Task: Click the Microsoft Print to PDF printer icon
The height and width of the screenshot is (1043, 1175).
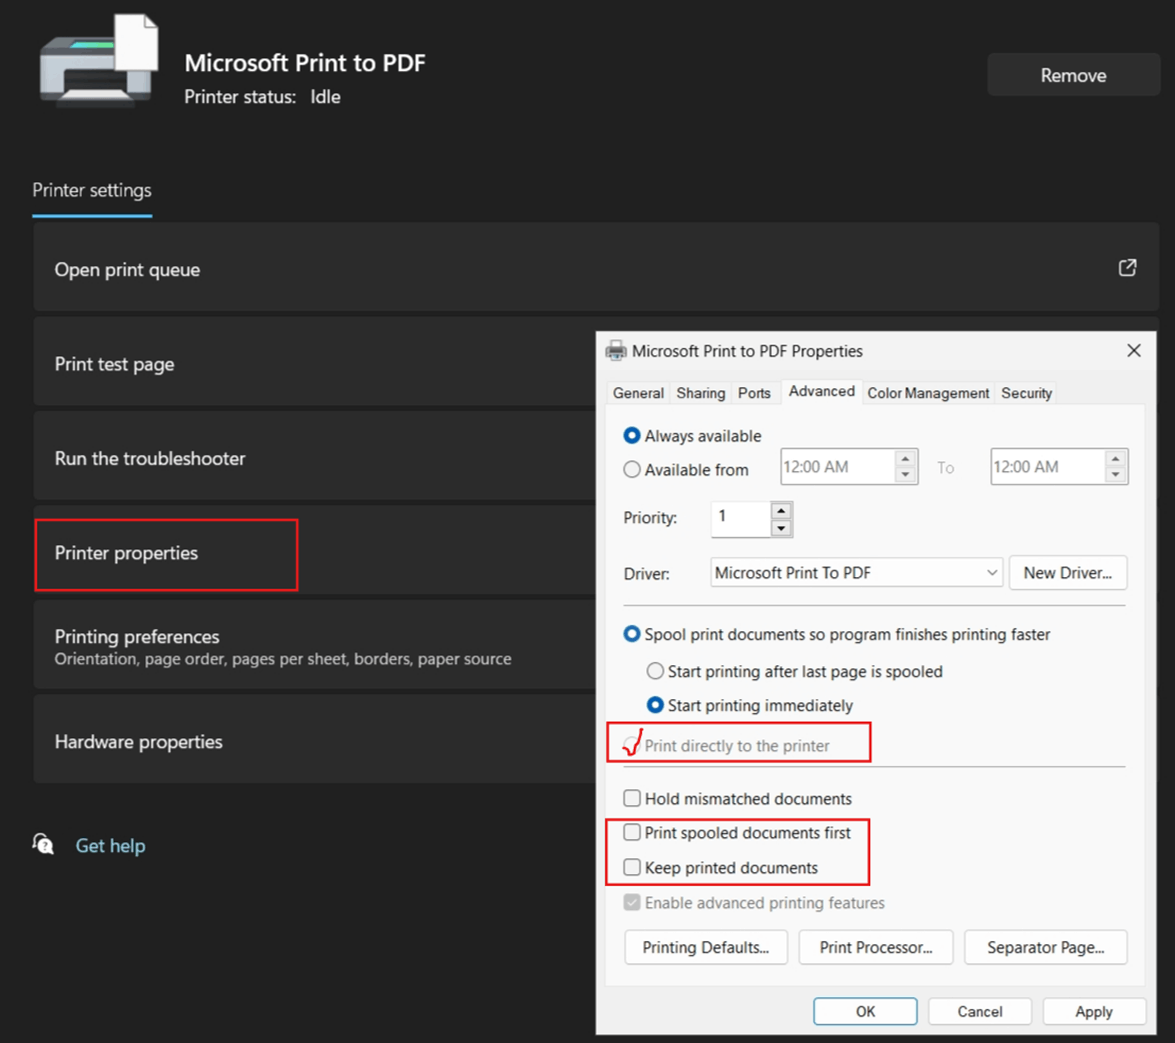Action: [x=99, y=61]
